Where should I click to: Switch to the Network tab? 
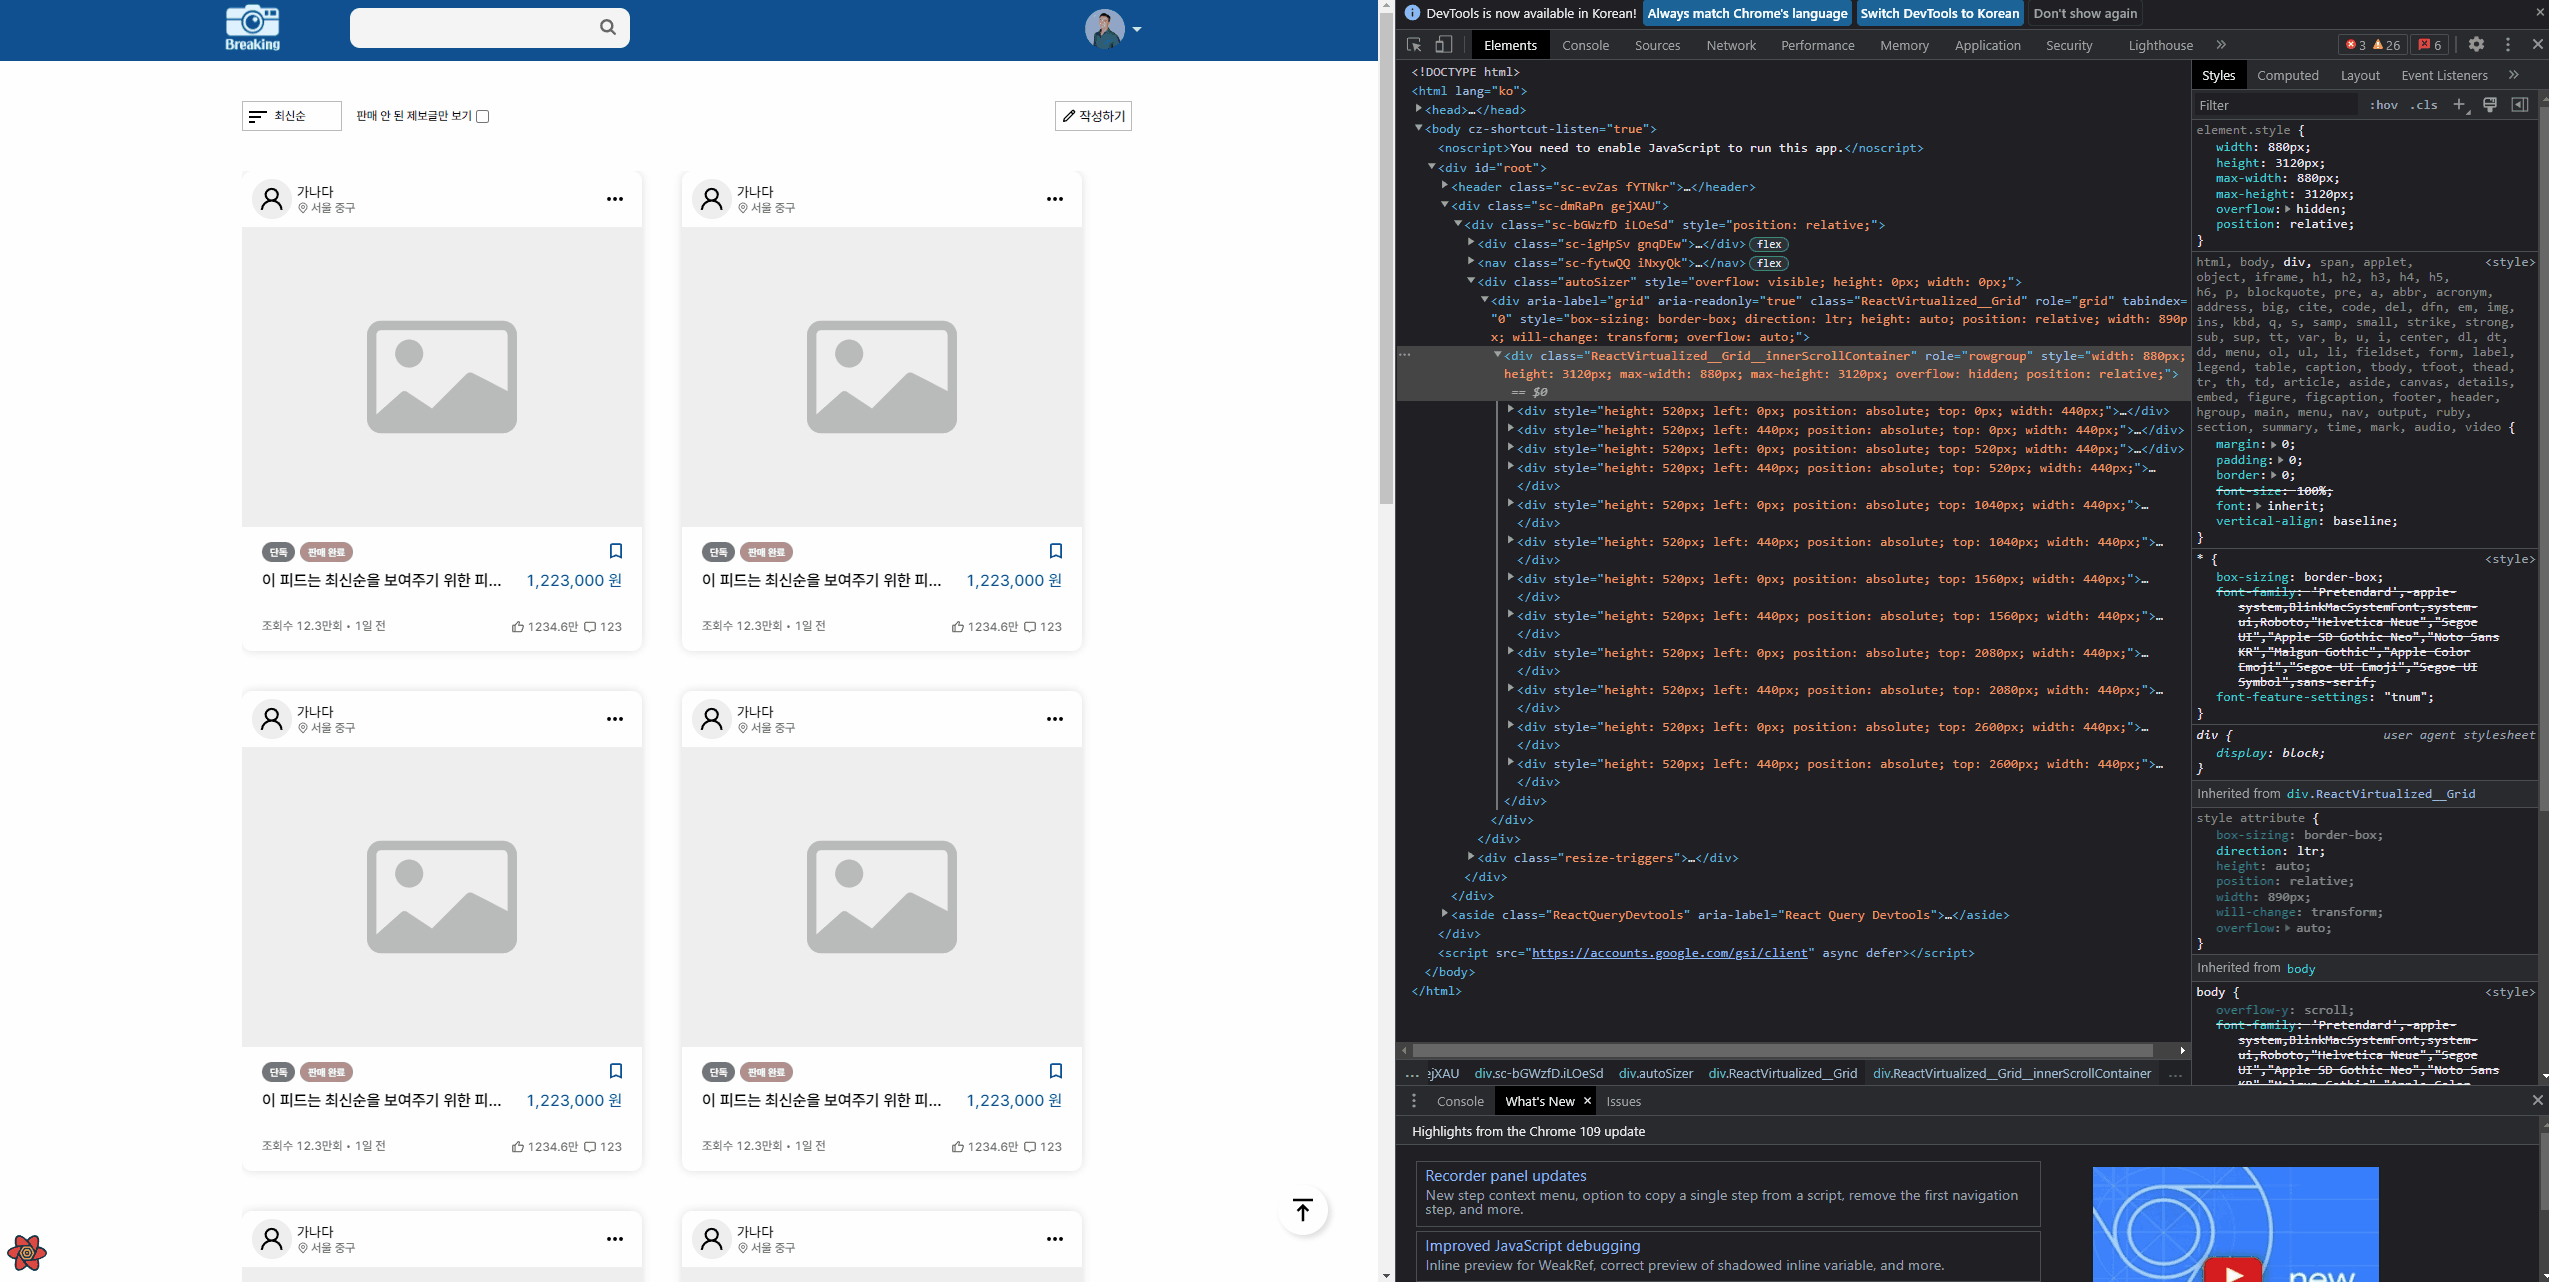coord(1730,45)
